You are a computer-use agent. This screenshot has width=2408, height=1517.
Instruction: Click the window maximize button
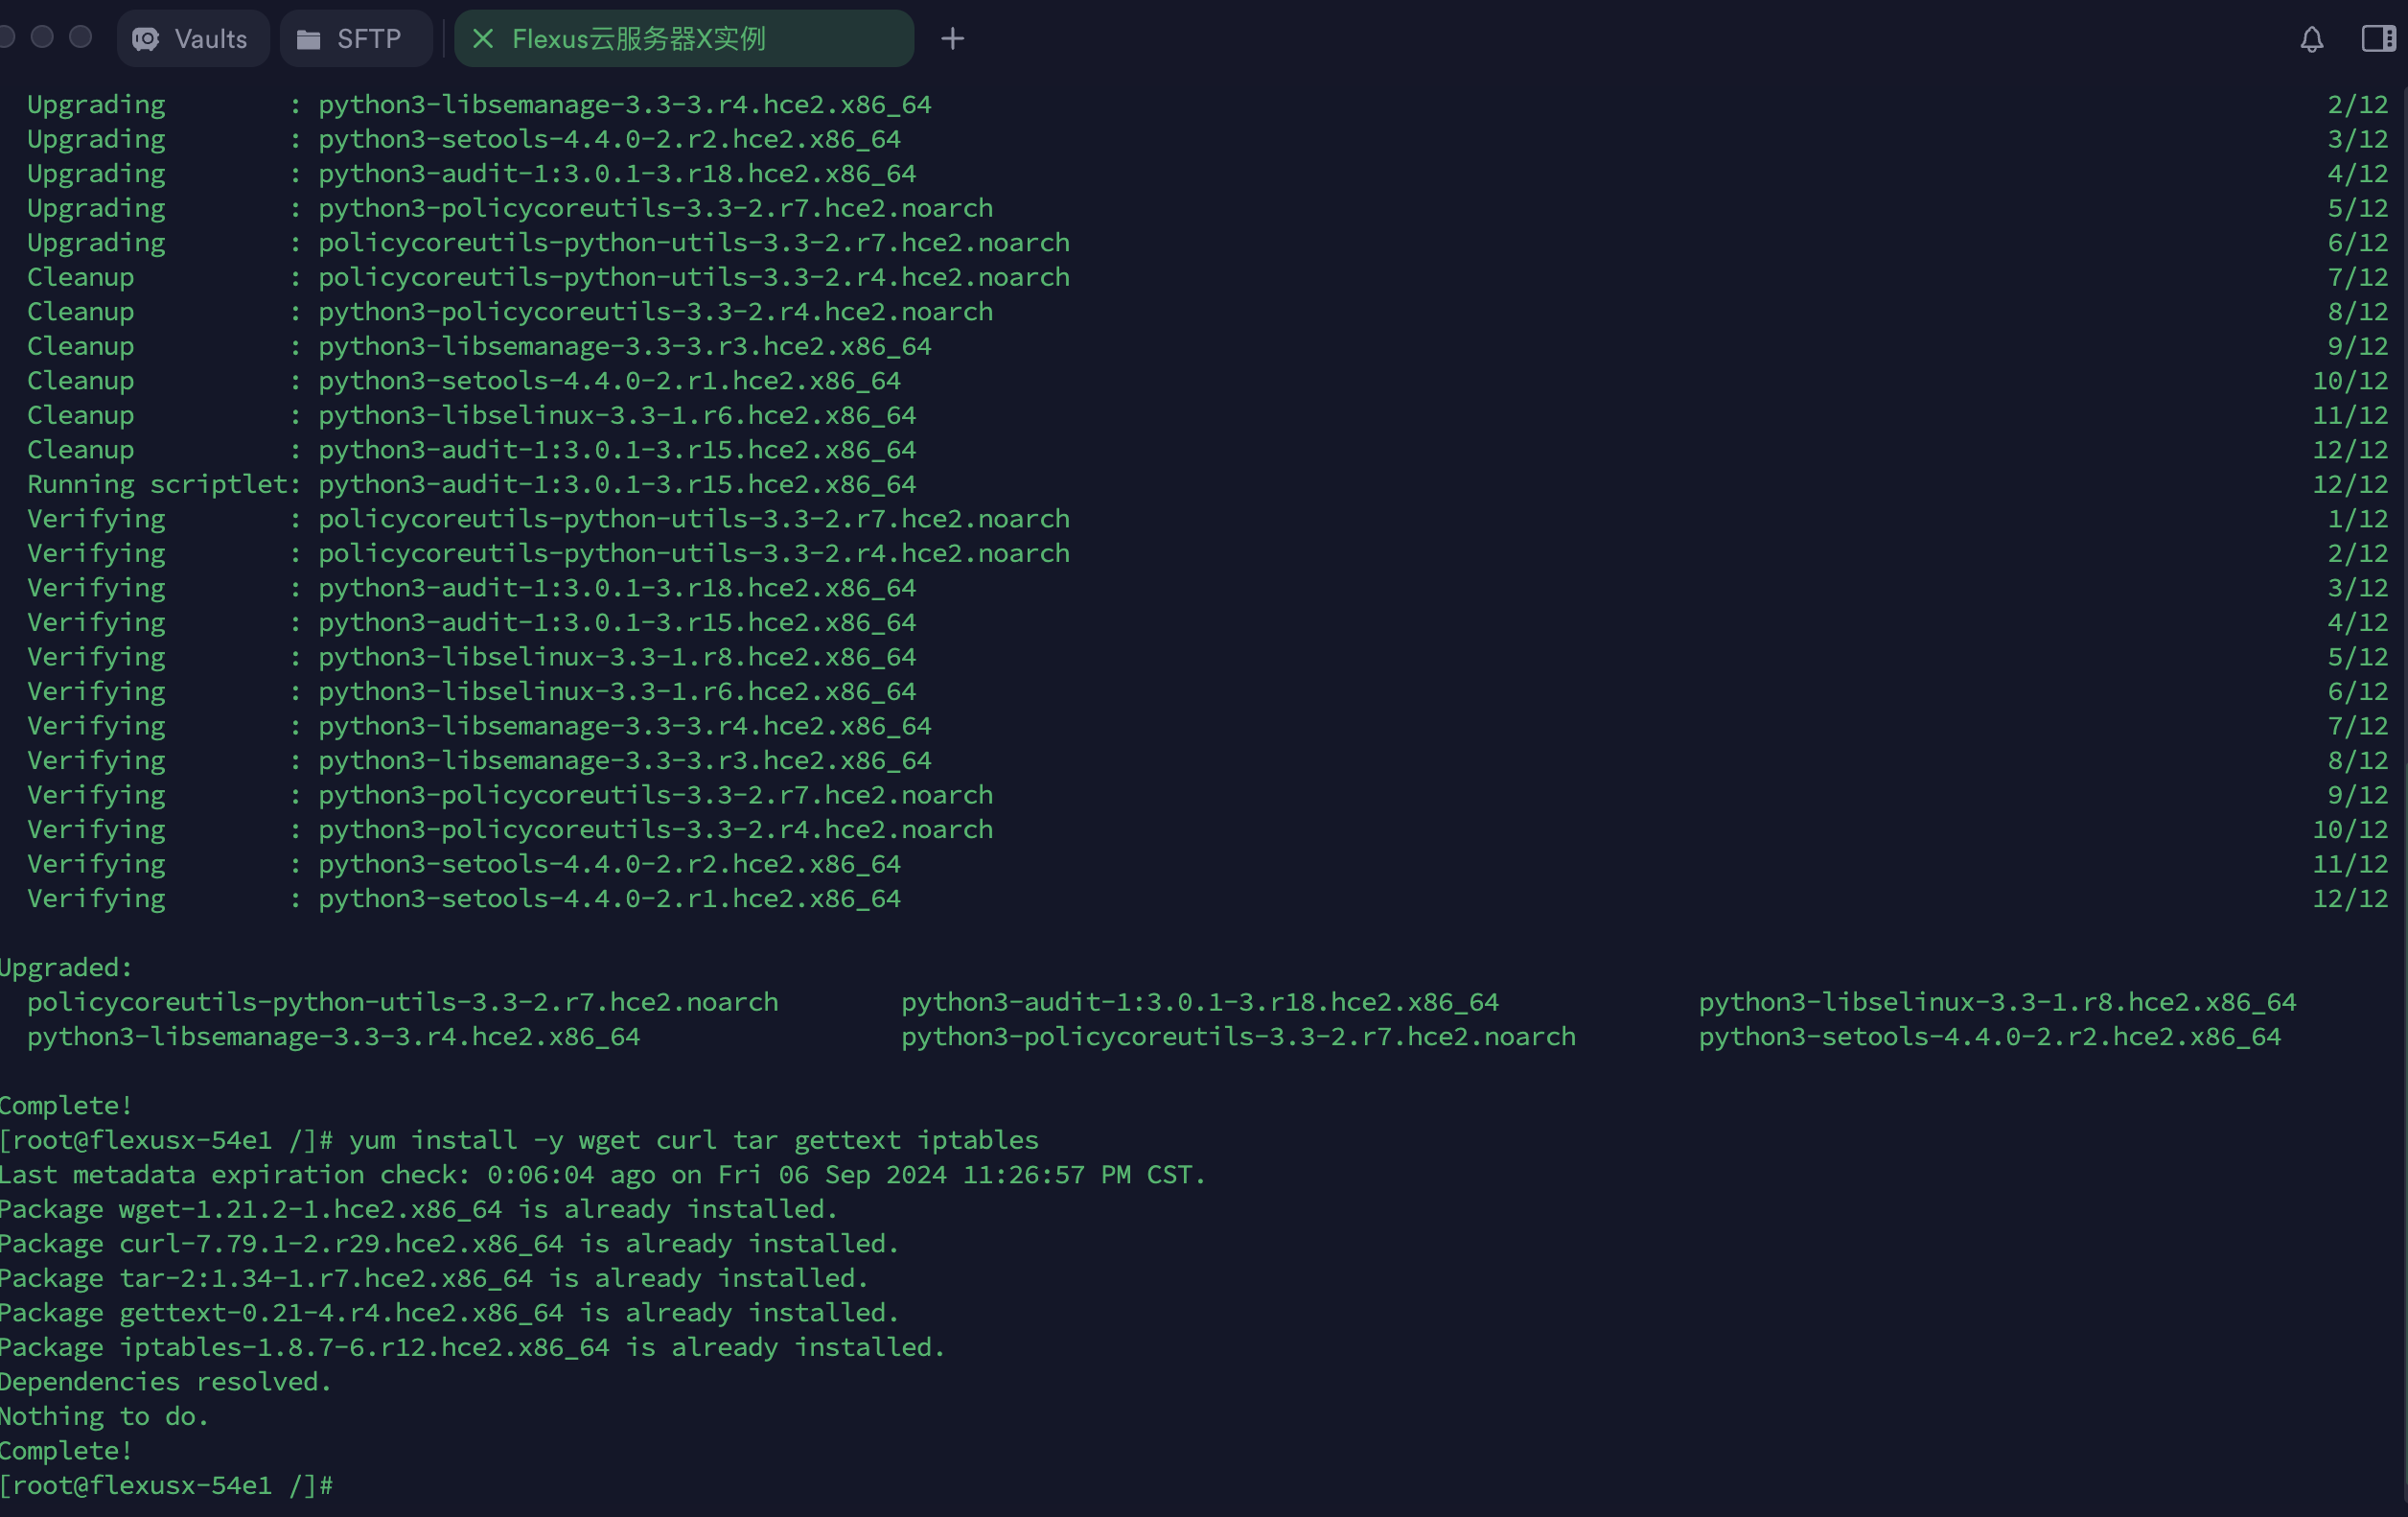(x=81, y=37)
